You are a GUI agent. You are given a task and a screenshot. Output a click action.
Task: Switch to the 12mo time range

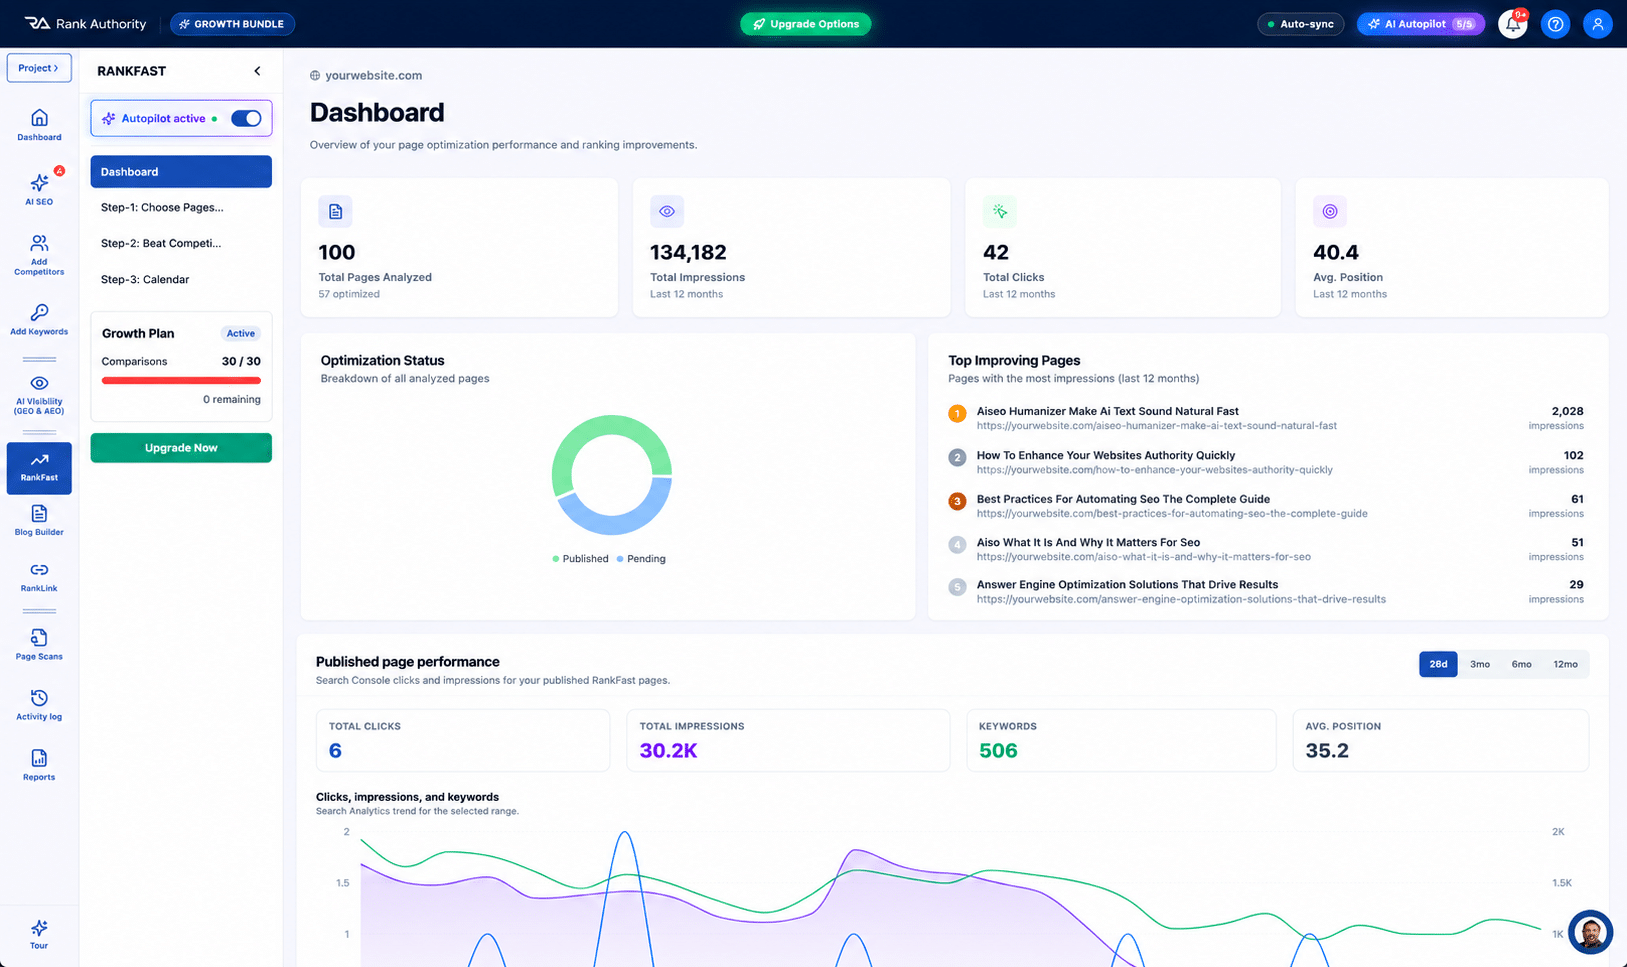1565,664
